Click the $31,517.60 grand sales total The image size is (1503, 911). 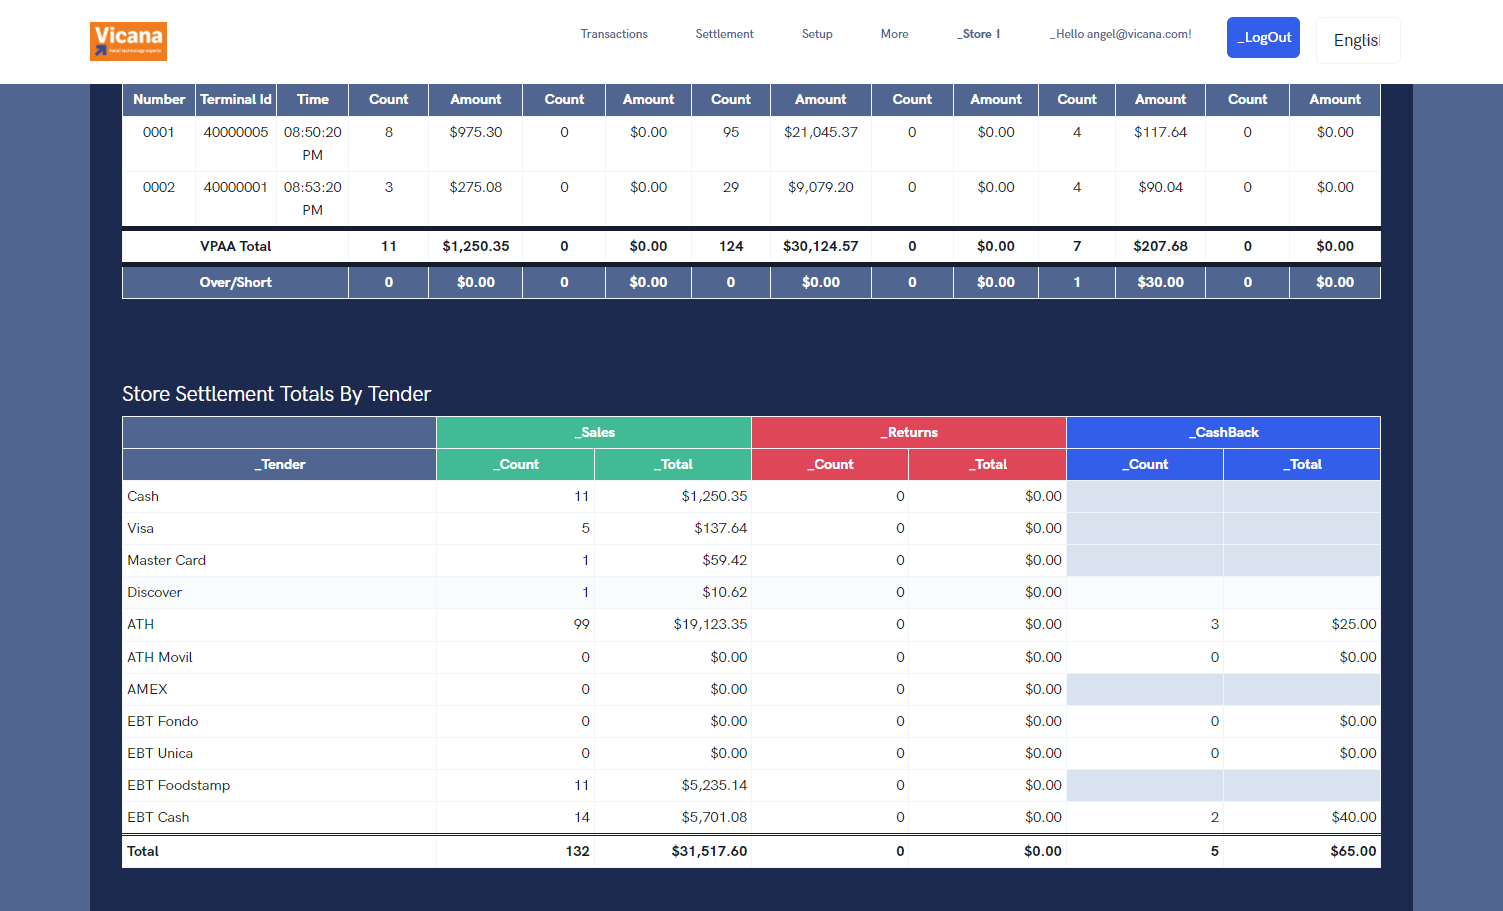pos(709,851)
